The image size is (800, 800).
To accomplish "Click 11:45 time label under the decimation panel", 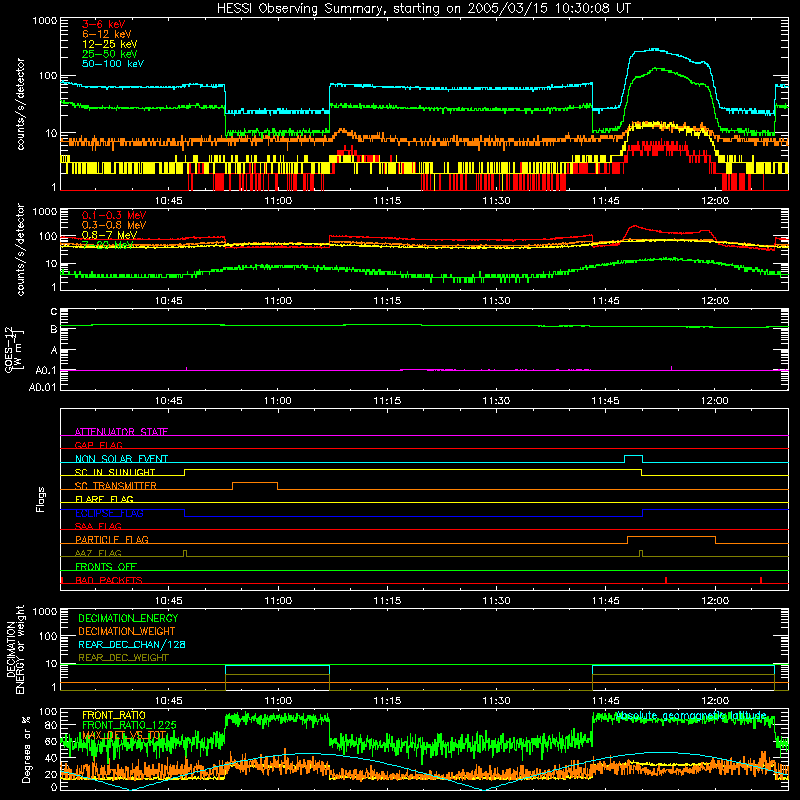I will coord(606,701).
